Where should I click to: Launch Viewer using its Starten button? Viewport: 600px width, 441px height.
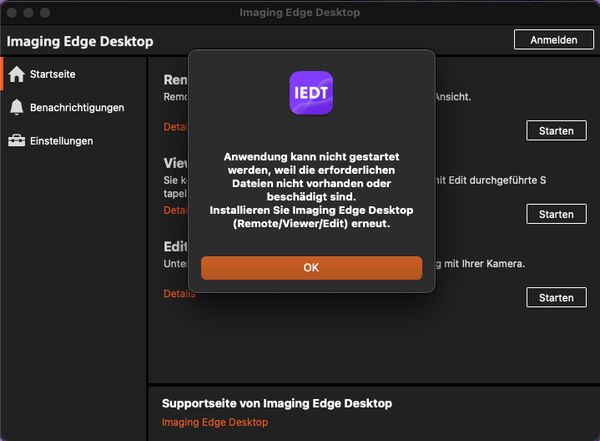pyautogui.click(x=556, y=214)
